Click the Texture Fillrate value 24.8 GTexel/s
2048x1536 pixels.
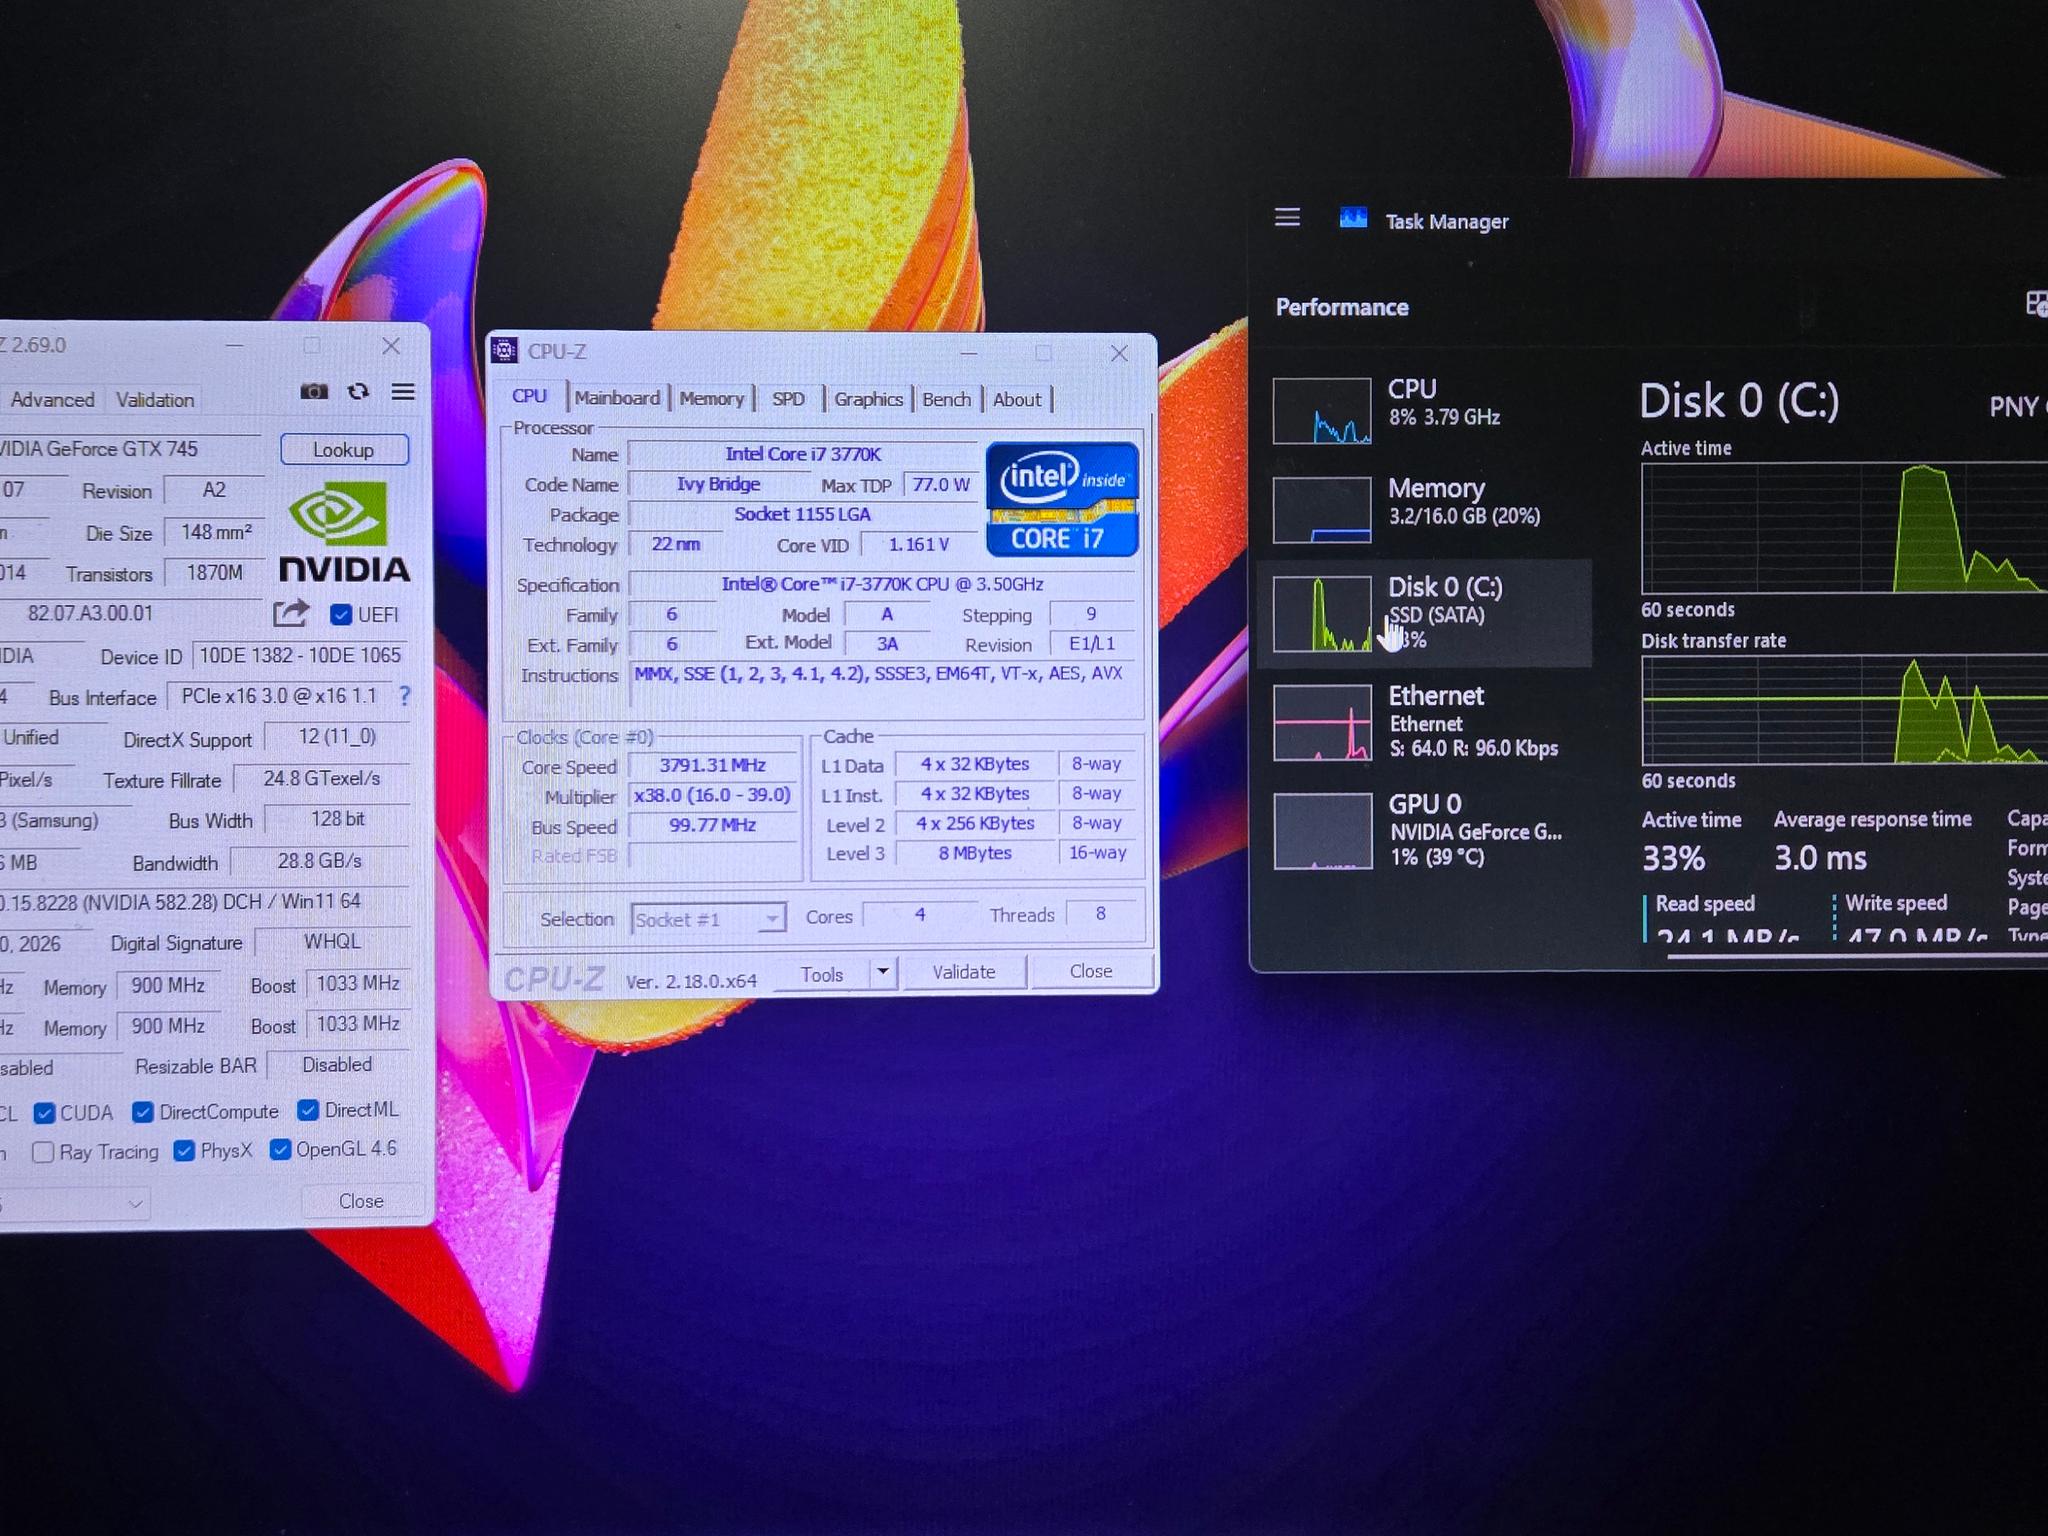tap(321, 778)
